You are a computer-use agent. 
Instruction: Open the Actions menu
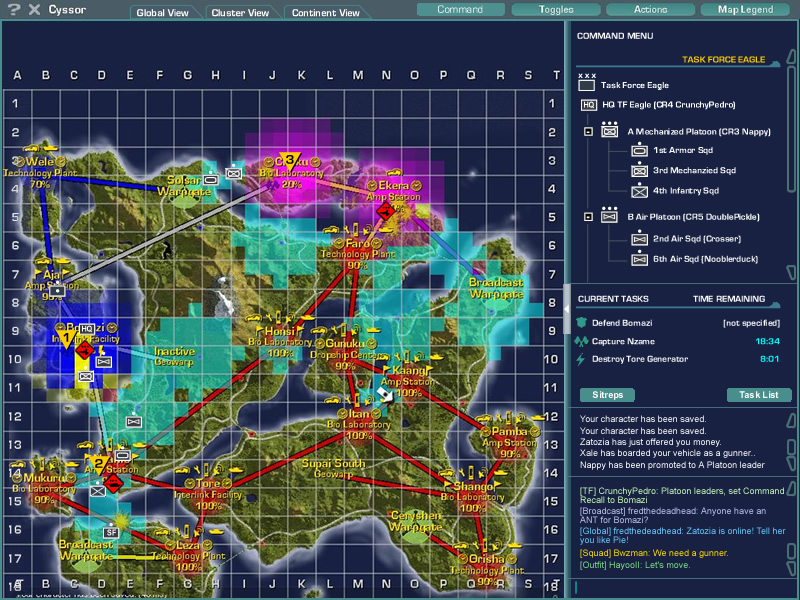(x=651, y=9)
